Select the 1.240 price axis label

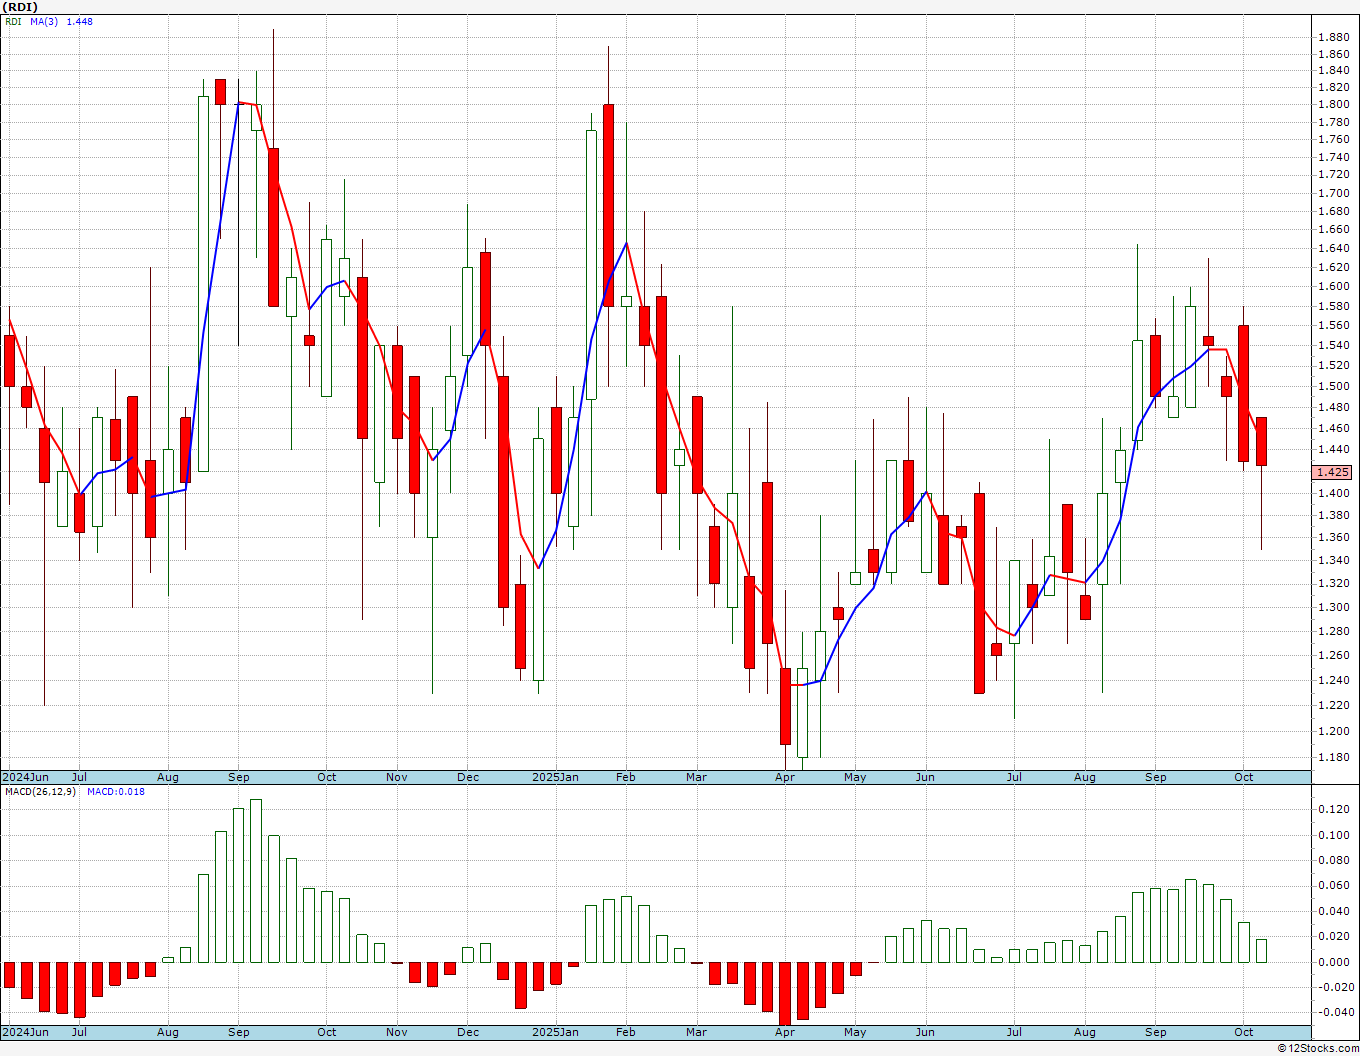click(1333, 680)
